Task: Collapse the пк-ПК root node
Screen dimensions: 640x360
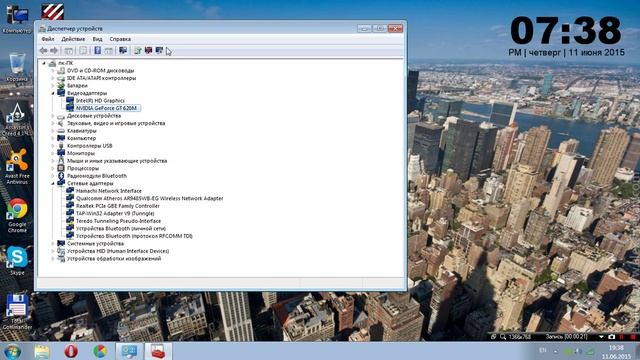Action: point(44,63)
